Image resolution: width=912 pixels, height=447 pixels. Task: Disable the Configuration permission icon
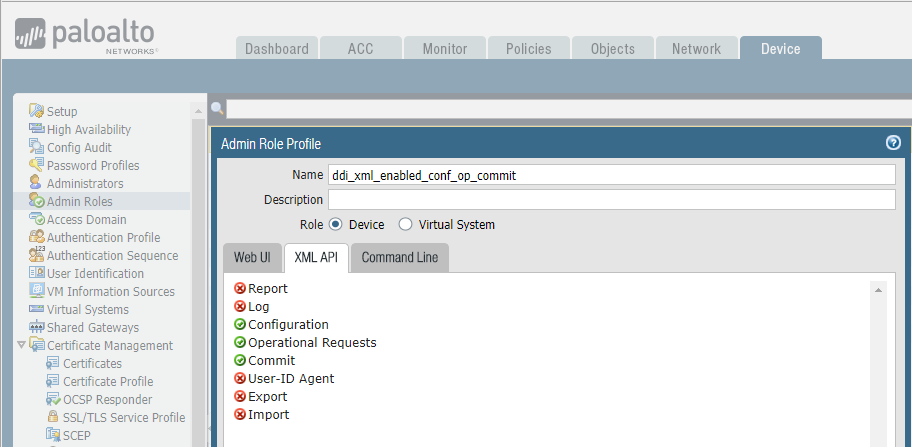point(240,325)
